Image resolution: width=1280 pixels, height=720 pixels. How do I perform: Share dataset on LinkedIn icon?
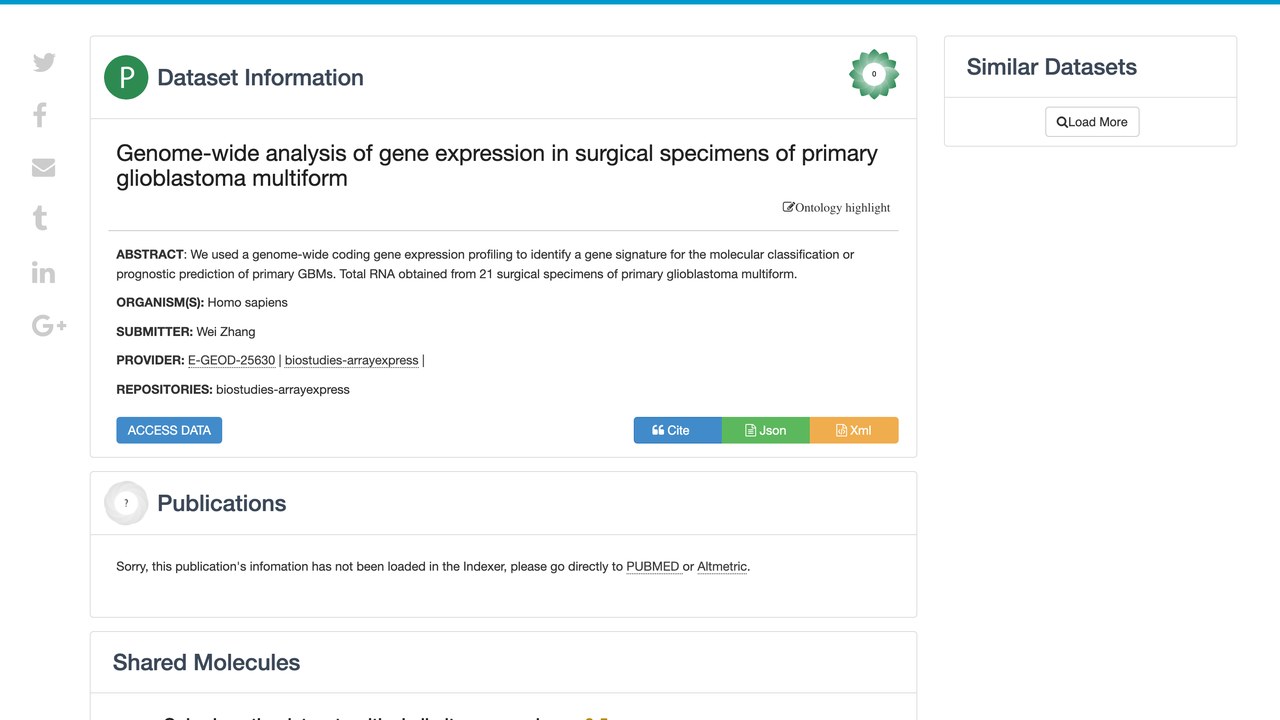tap(43, 272)
